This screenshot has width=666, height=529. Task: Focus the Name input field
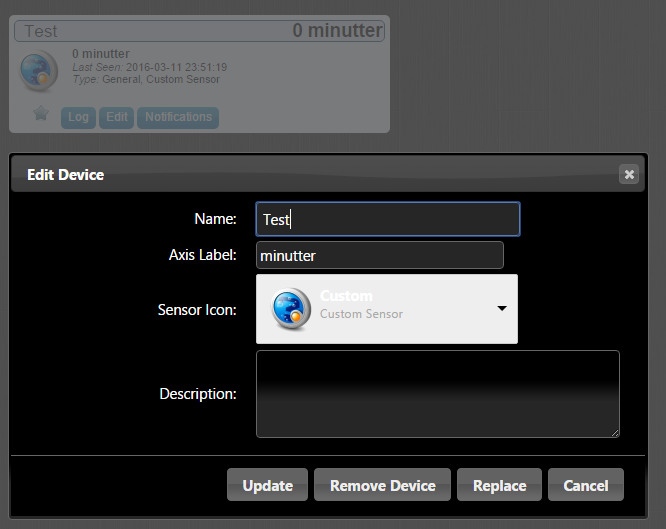click(x=388, y=219)
